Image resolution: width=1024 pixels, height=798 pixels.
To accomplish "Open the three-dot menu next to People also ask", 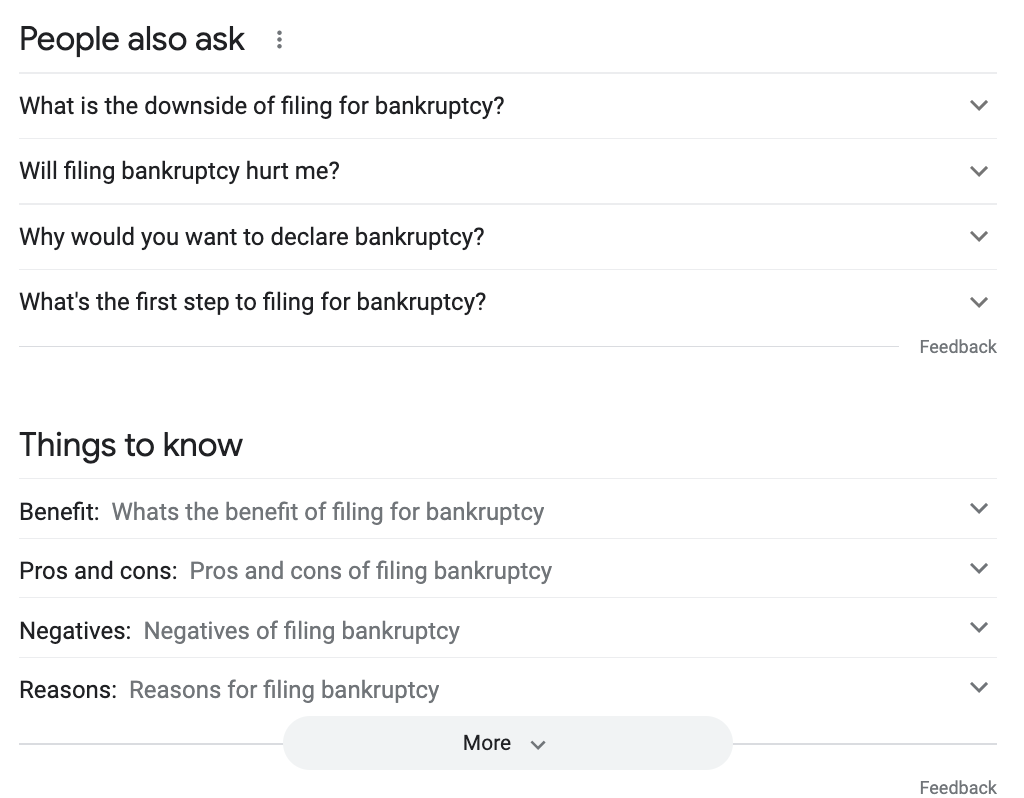I will (280, 40).
